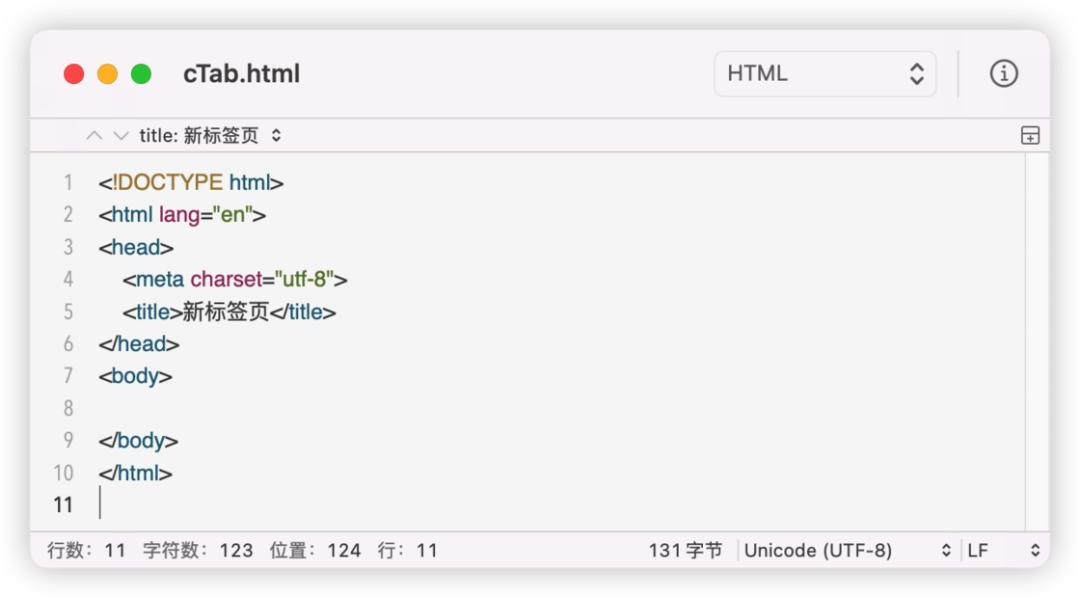This screenshot has height=598, width=1080.
Task: Click the green full-screen window button
Action: pos(141,74)
